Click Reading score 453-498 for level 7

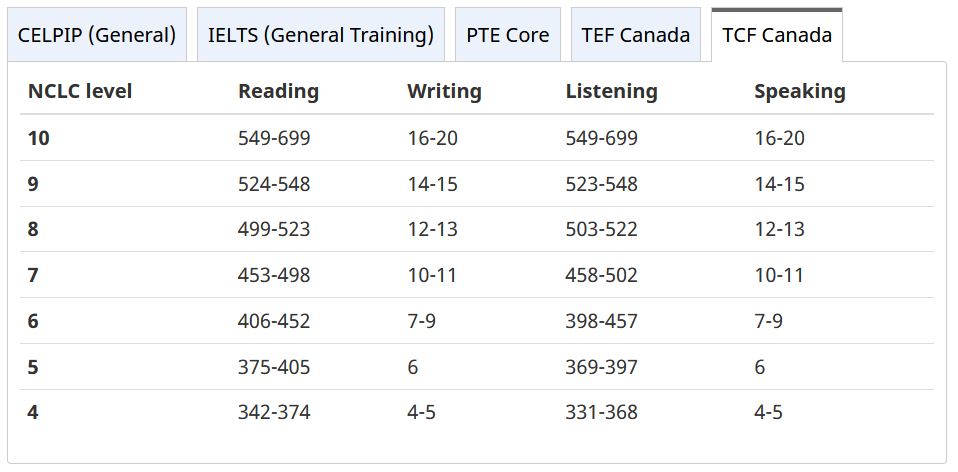coord(274,275)
